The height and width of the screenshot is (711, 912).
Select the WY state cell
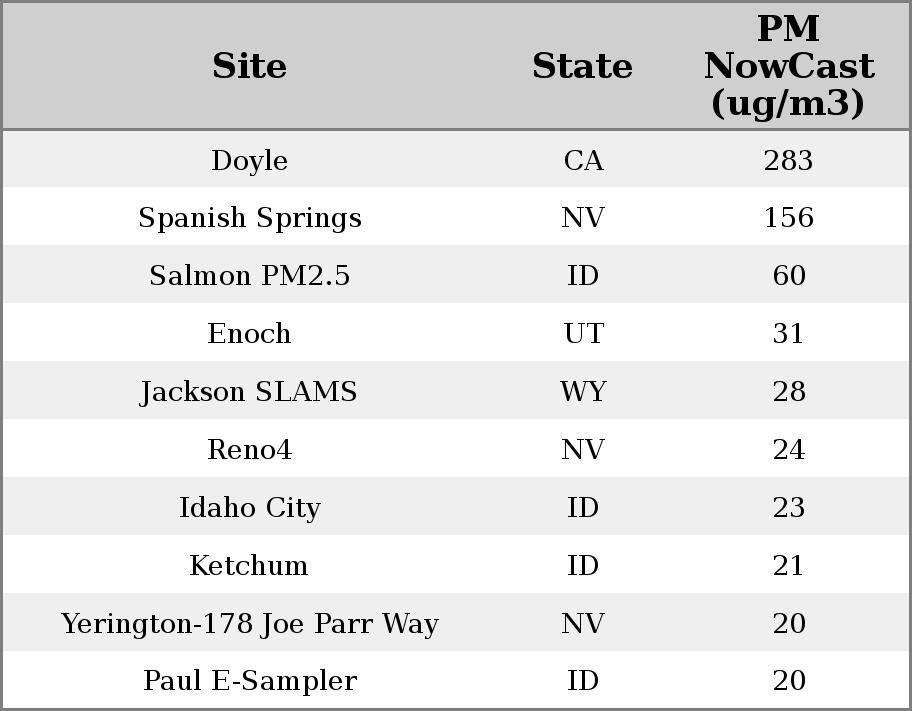pyautogui.click(x=583, y=392)
